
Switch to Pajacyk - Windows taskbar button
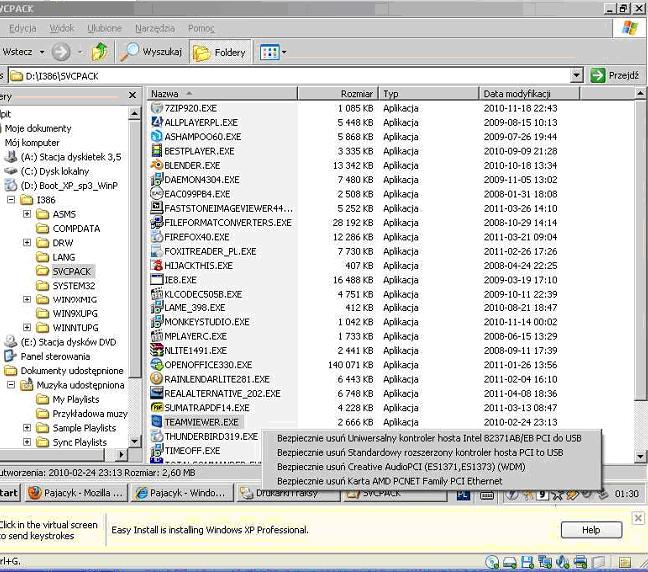coord(182,493)
